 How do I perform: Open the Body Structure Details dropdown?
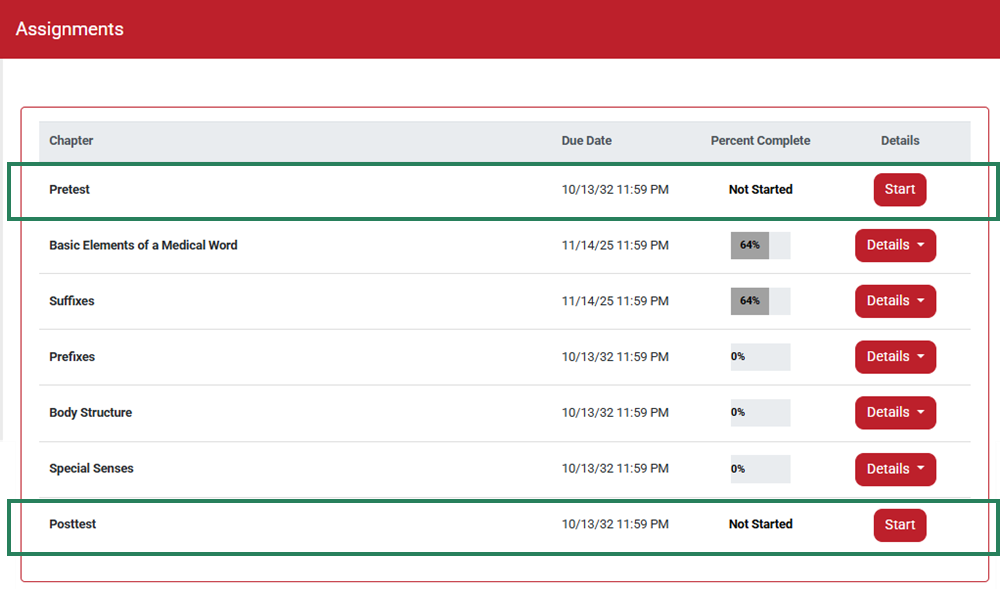point(895,412)
